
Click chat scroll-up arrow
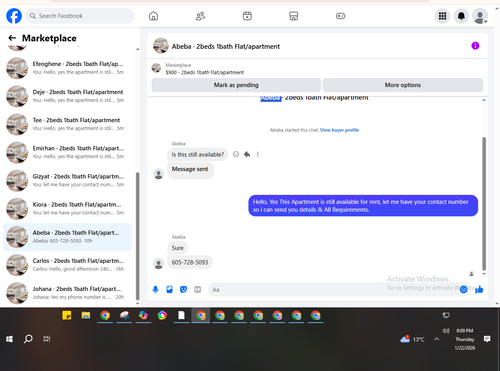click(484, 100)
